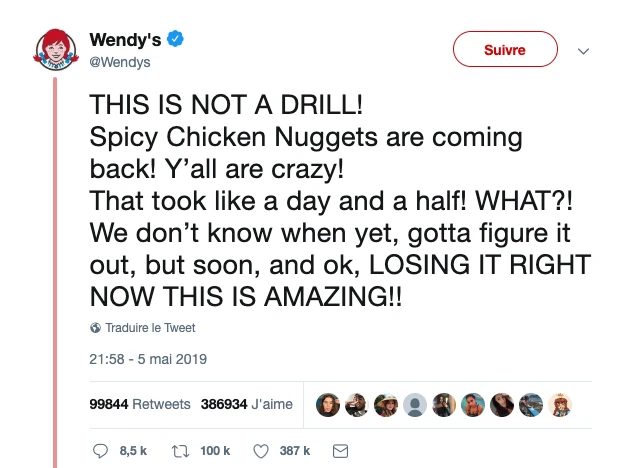Click the blue verified badge
The image size is (627, 468).
click(x=175, y=40)
